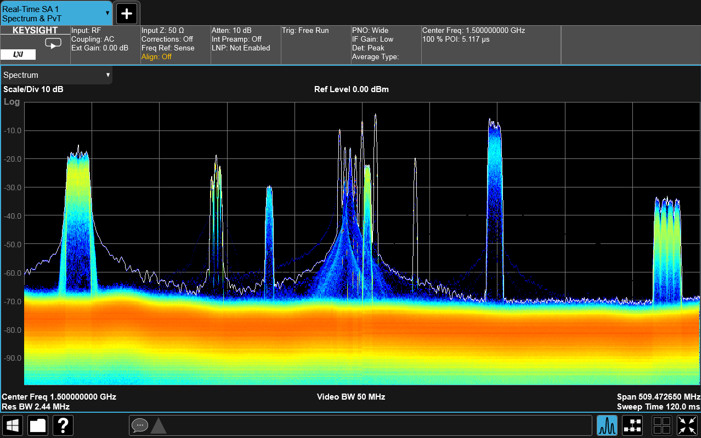This screenshot has width=701, height=438.
Task: Click the Center Freq 1.5 GHz readout
Action: coord(59,397)
